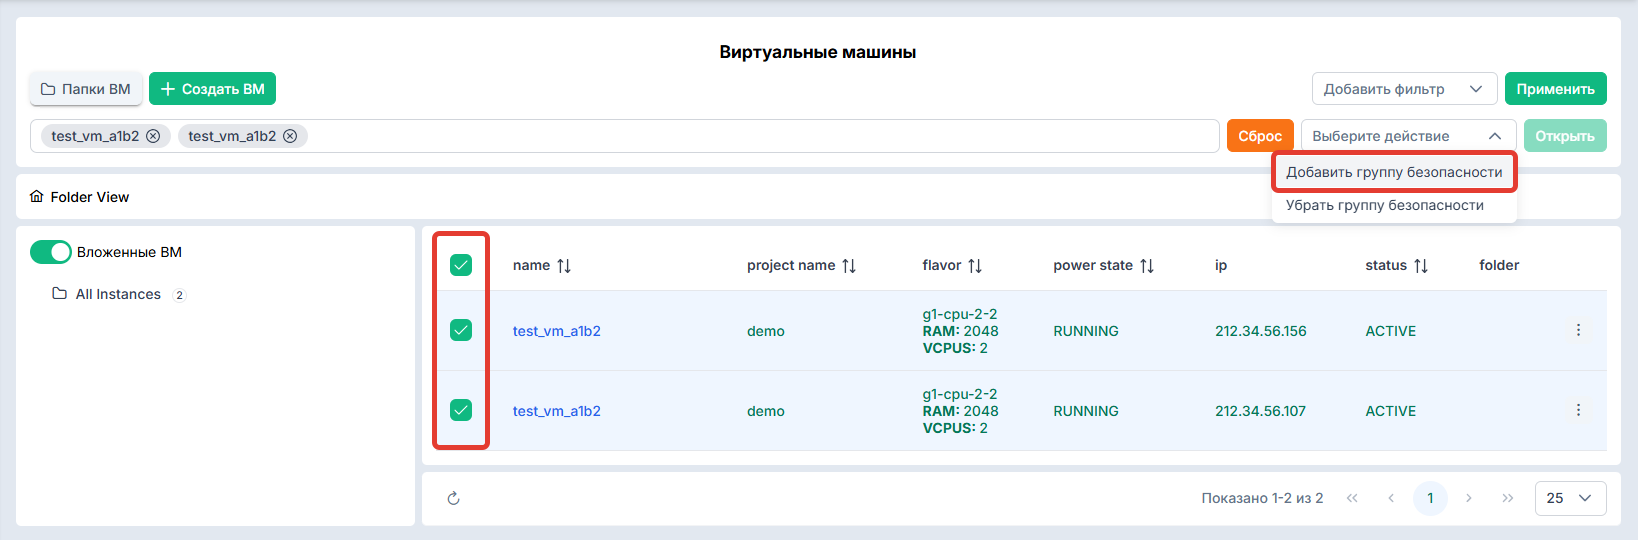Open the Папки ВМ folders button
The width and height of the screenshot is (1638, 540).
pyautogui.click(x=85, y=89)
